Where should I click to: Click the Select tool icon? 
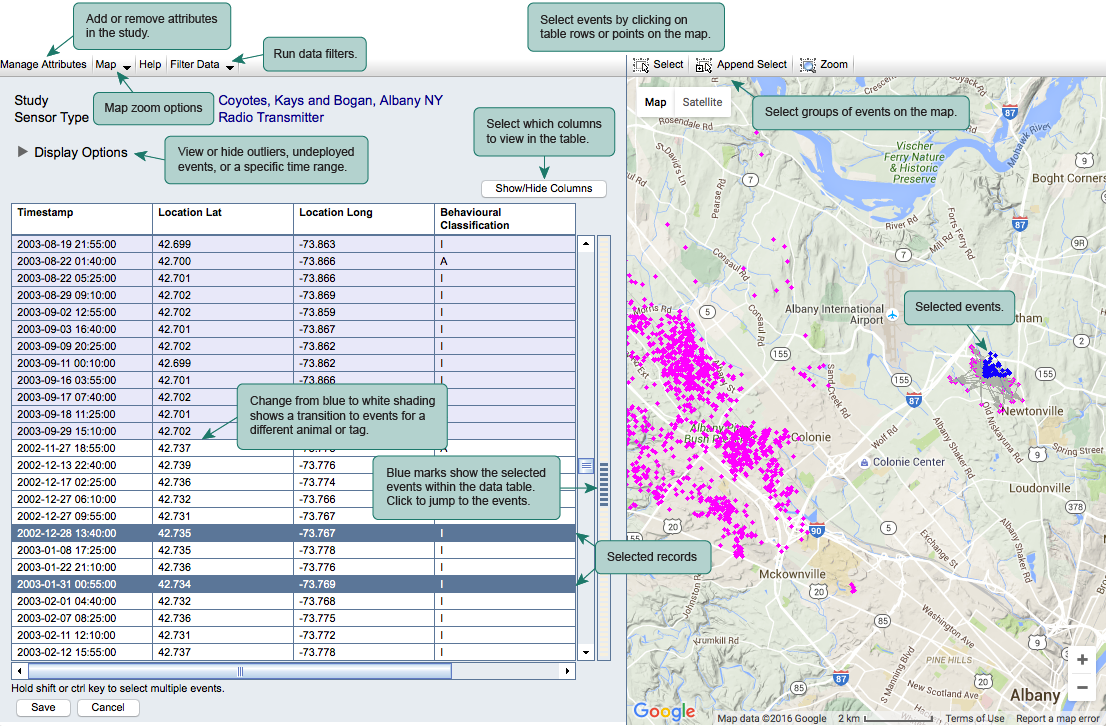(641, 65)
